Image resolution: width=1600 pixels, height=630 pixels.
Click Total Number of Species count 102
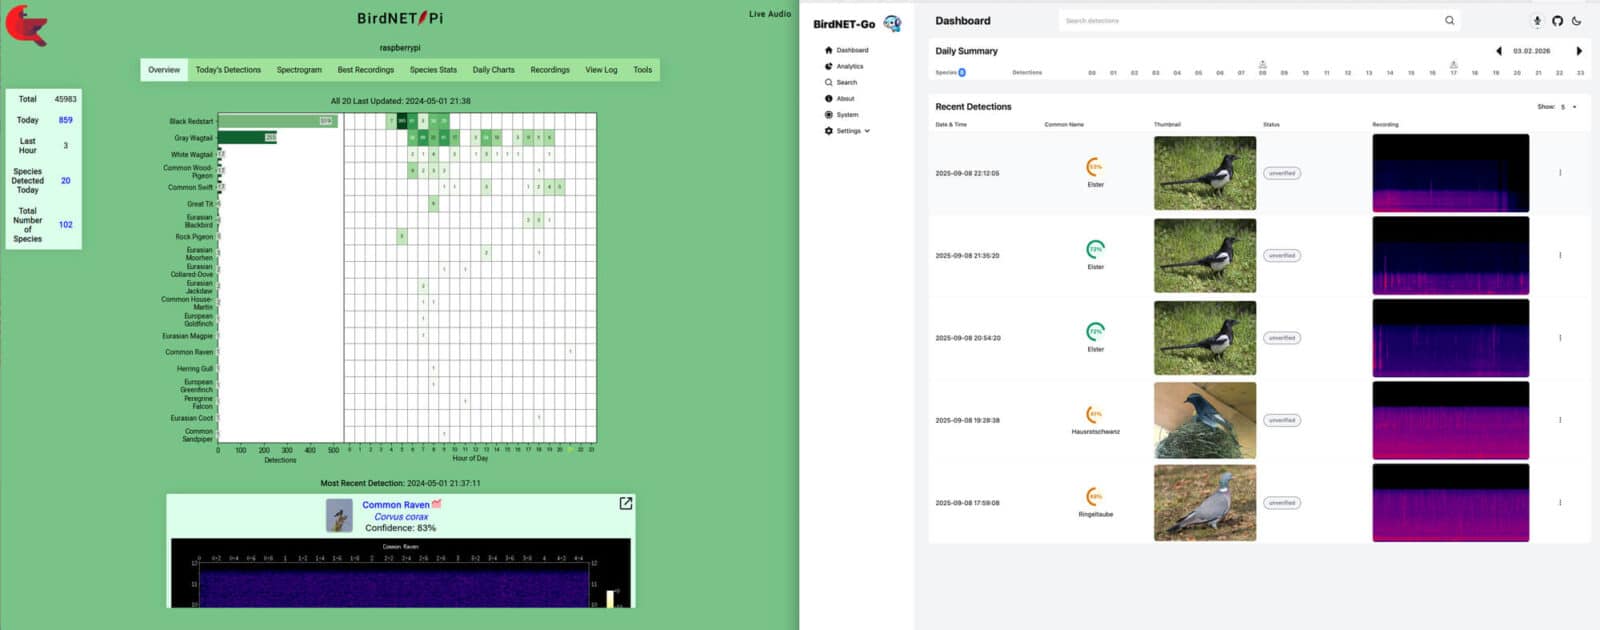click(65, 225)
